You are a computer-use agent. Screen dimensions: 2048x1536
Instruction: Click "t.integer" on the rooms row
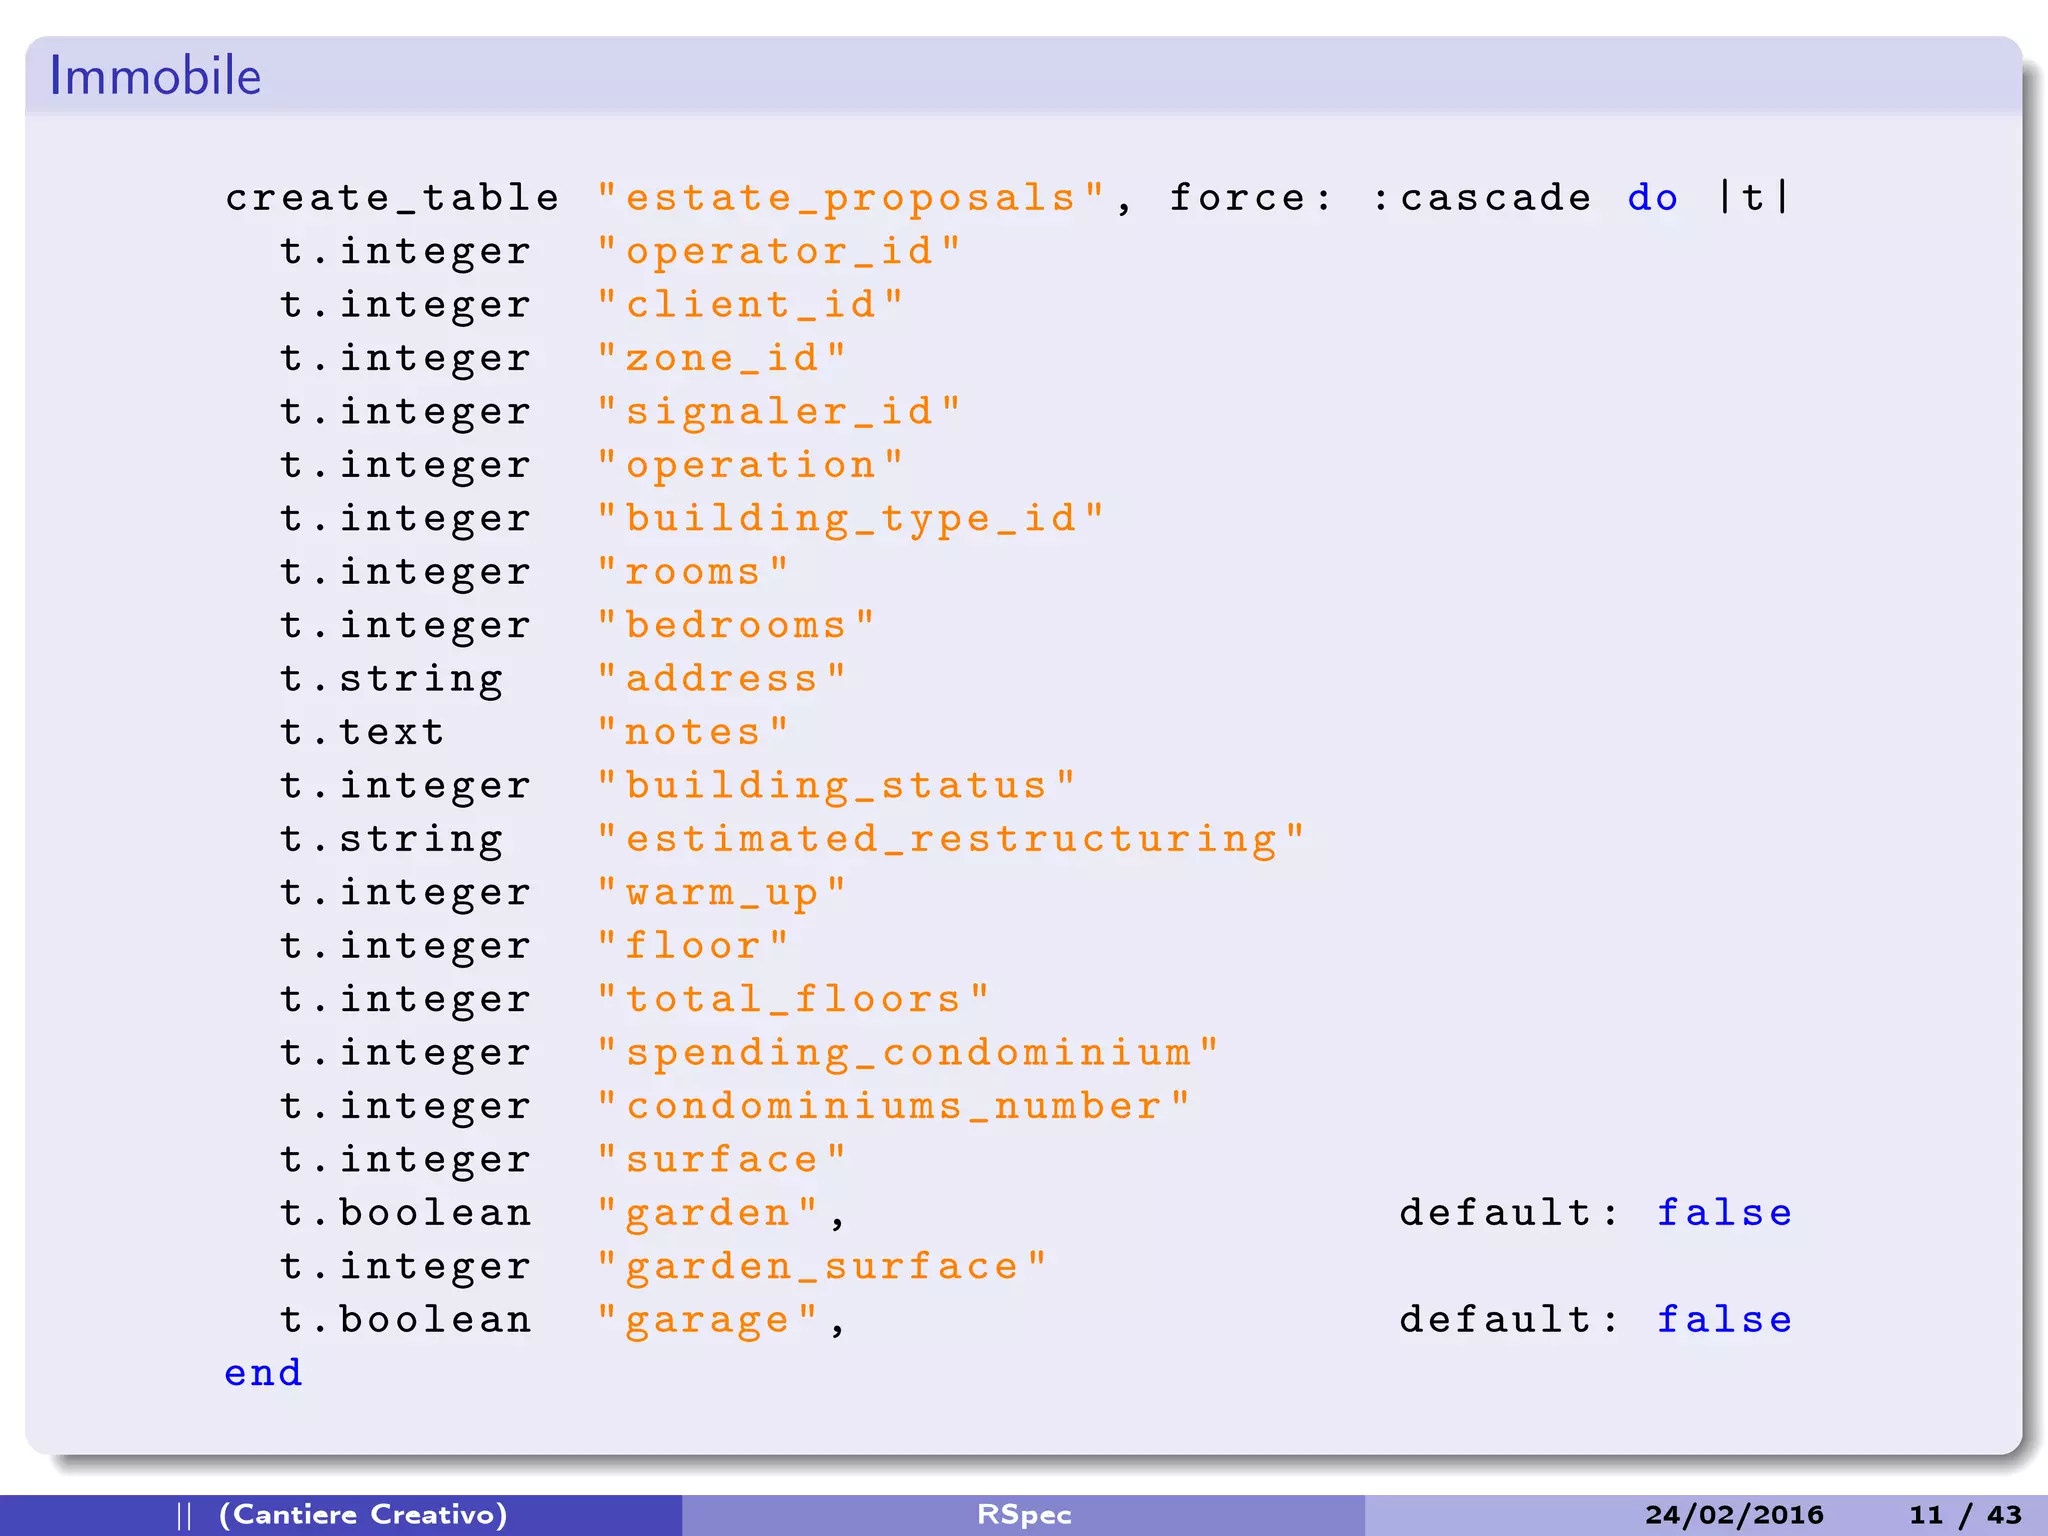[406, 572]
